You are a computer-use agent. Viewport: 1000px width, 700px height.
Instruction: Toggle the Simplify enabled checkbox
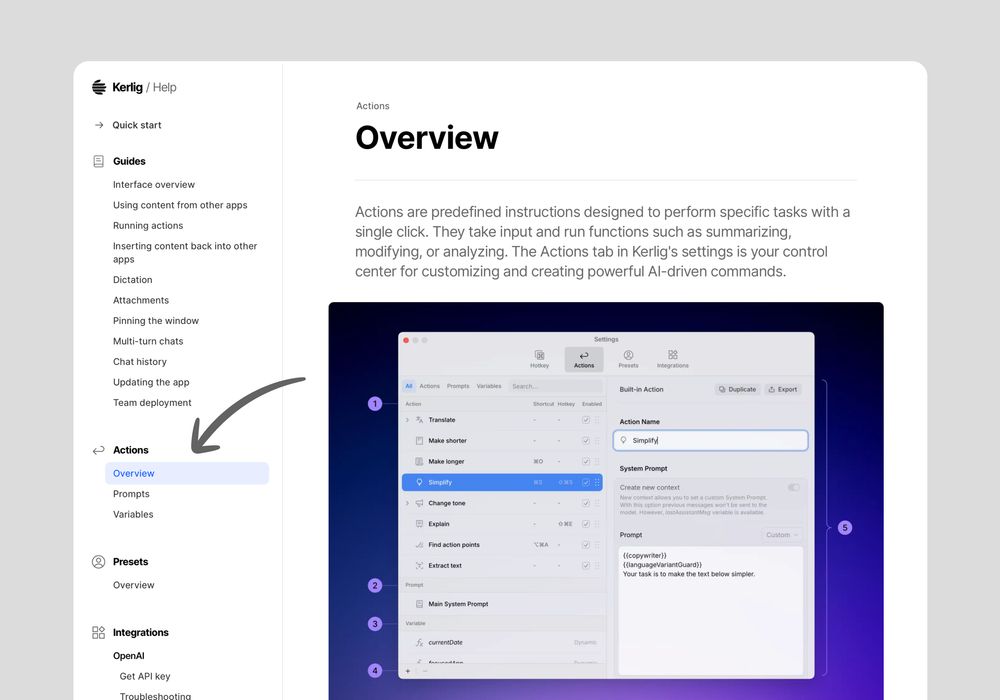click(585, 483)
